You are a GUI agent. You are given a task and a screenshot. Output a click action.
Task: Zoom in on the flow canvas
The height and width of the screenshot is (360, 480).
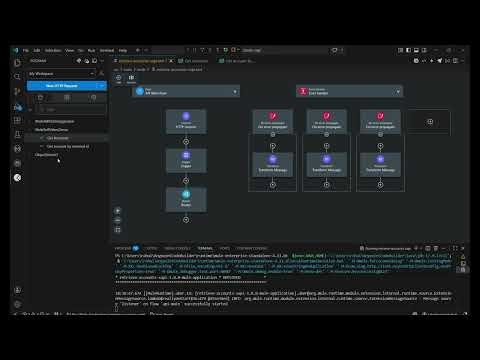(x=118, y=211)
